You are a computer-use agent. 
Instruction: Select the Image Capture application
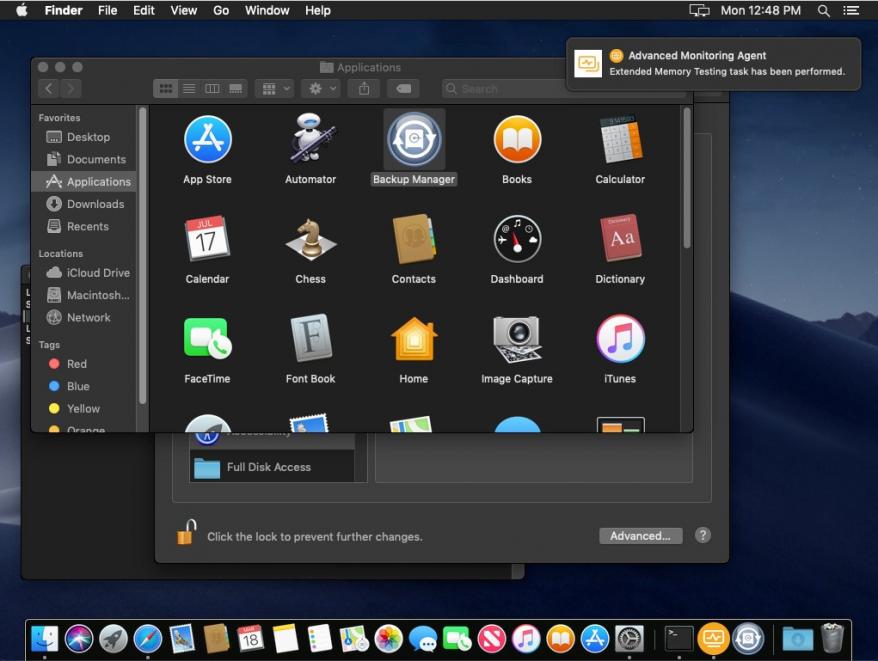(516, 340)
